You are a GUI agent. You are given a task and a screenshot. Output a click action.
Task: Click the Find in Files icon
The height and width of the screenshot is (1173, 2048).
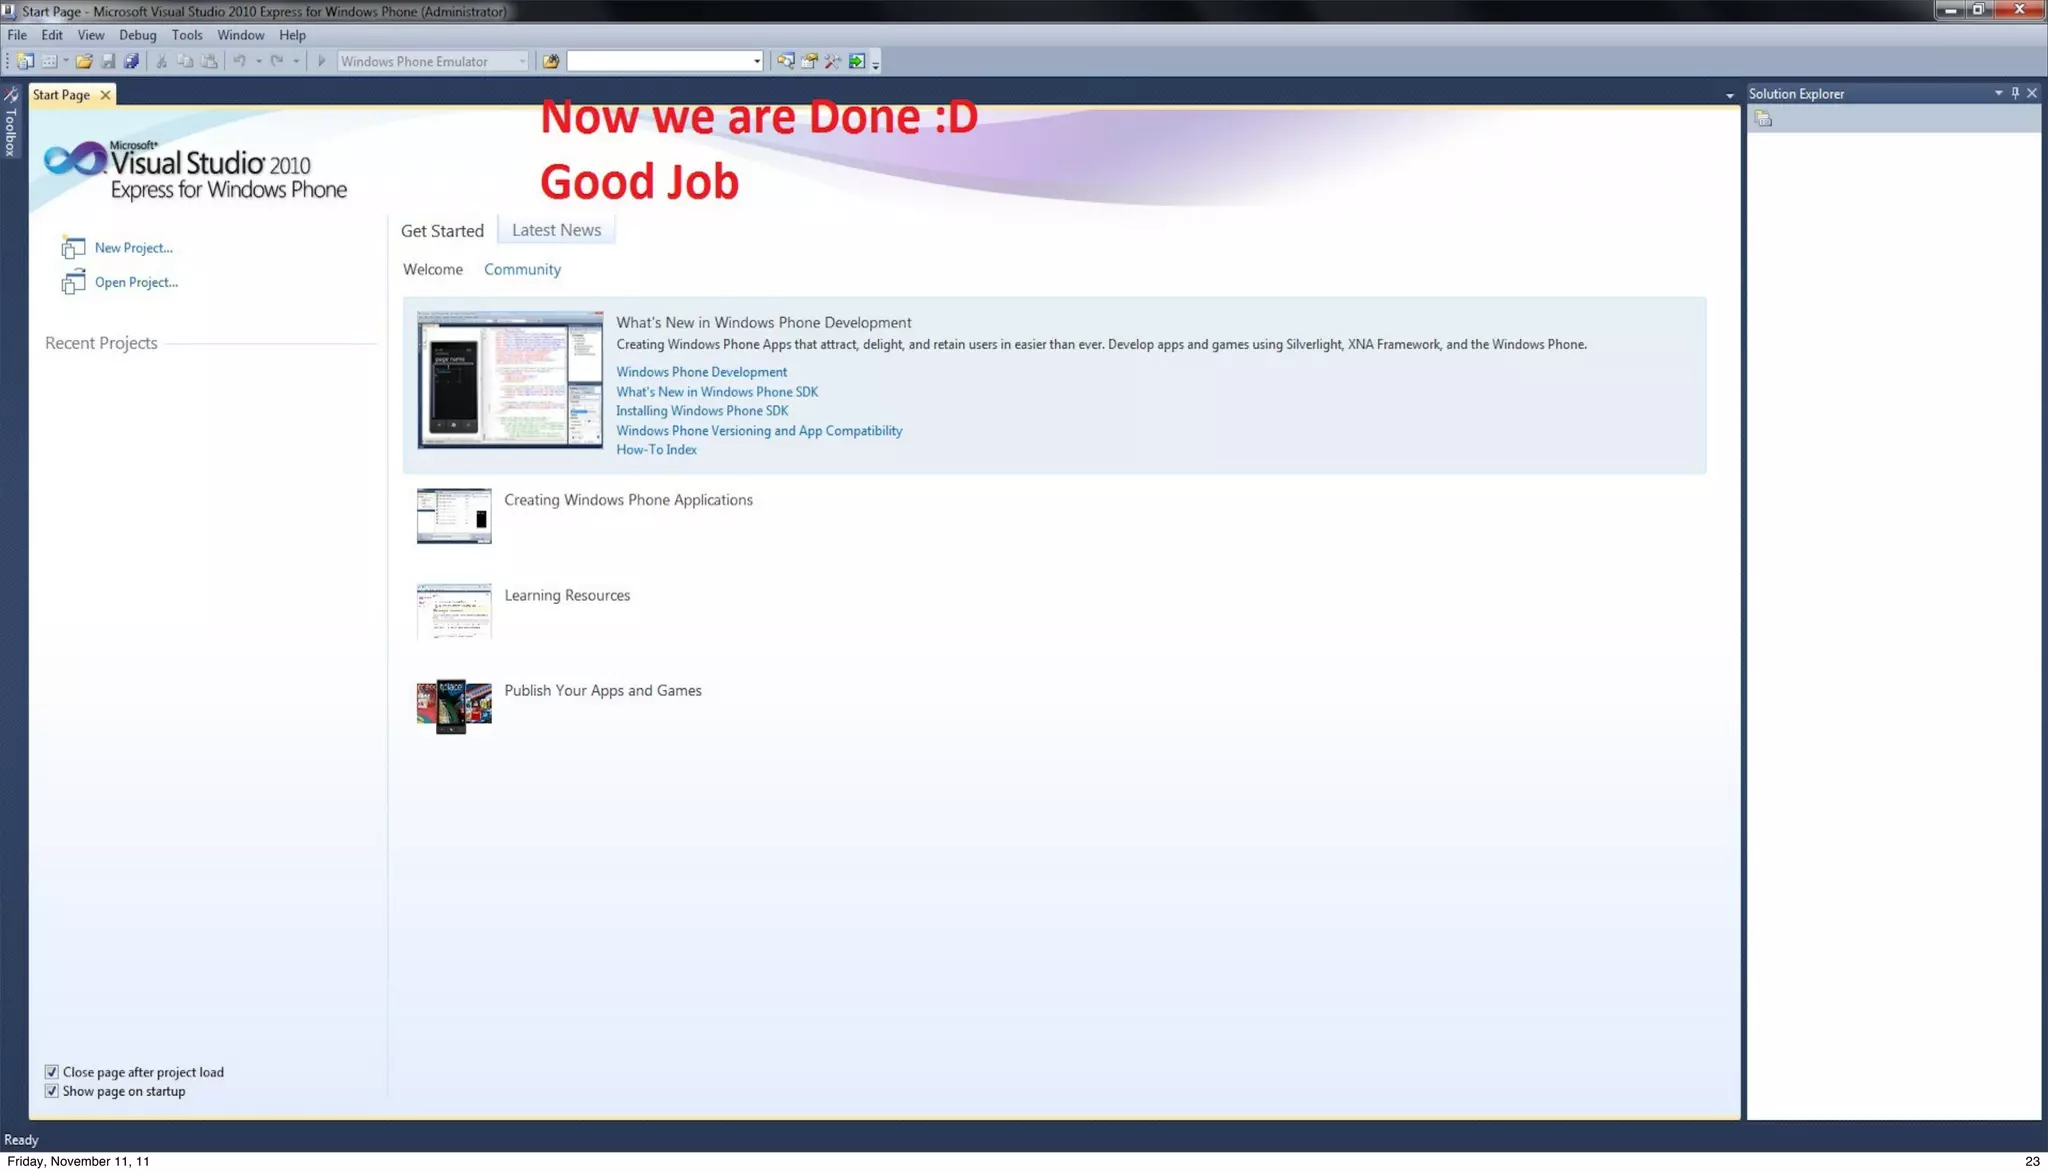pos(550,61)
